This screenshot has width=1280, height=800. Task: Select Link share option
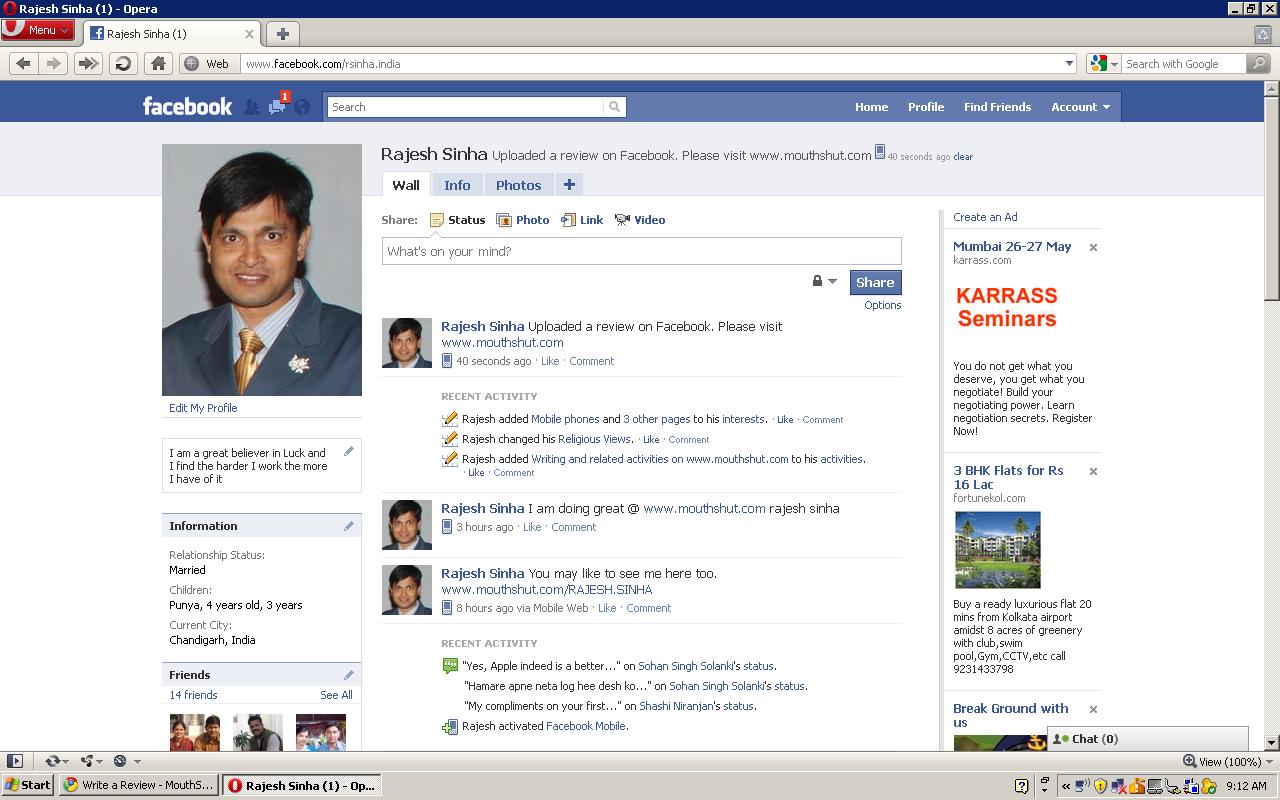582,220
